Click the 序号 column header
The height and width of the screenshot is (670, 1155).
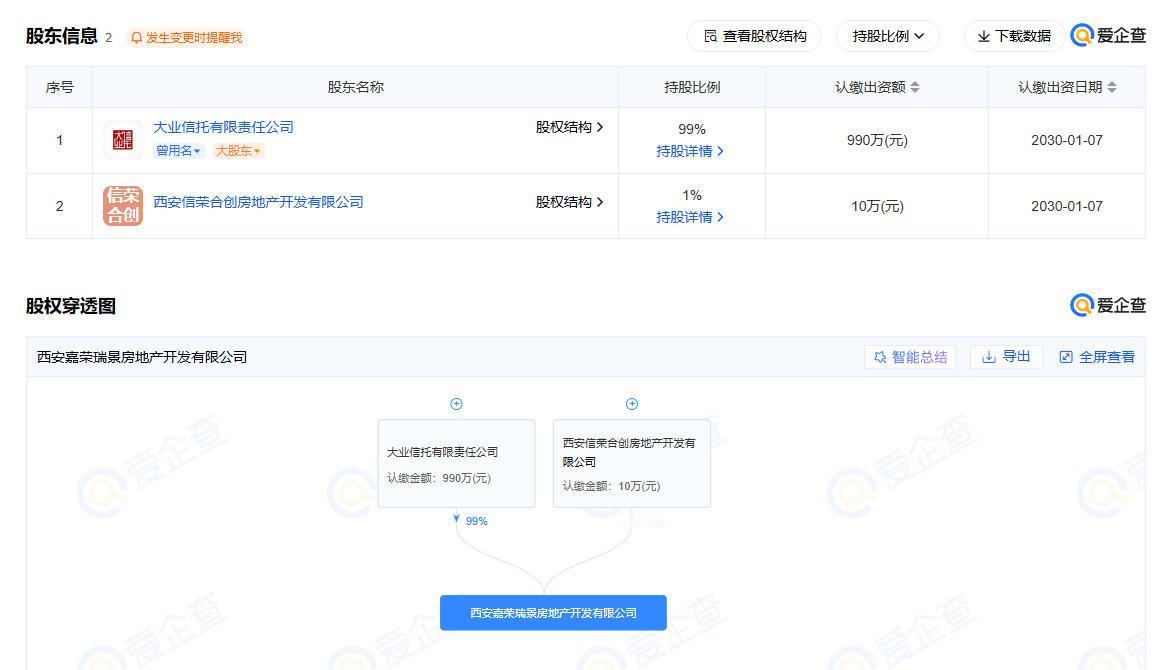[x=60, y=87]
